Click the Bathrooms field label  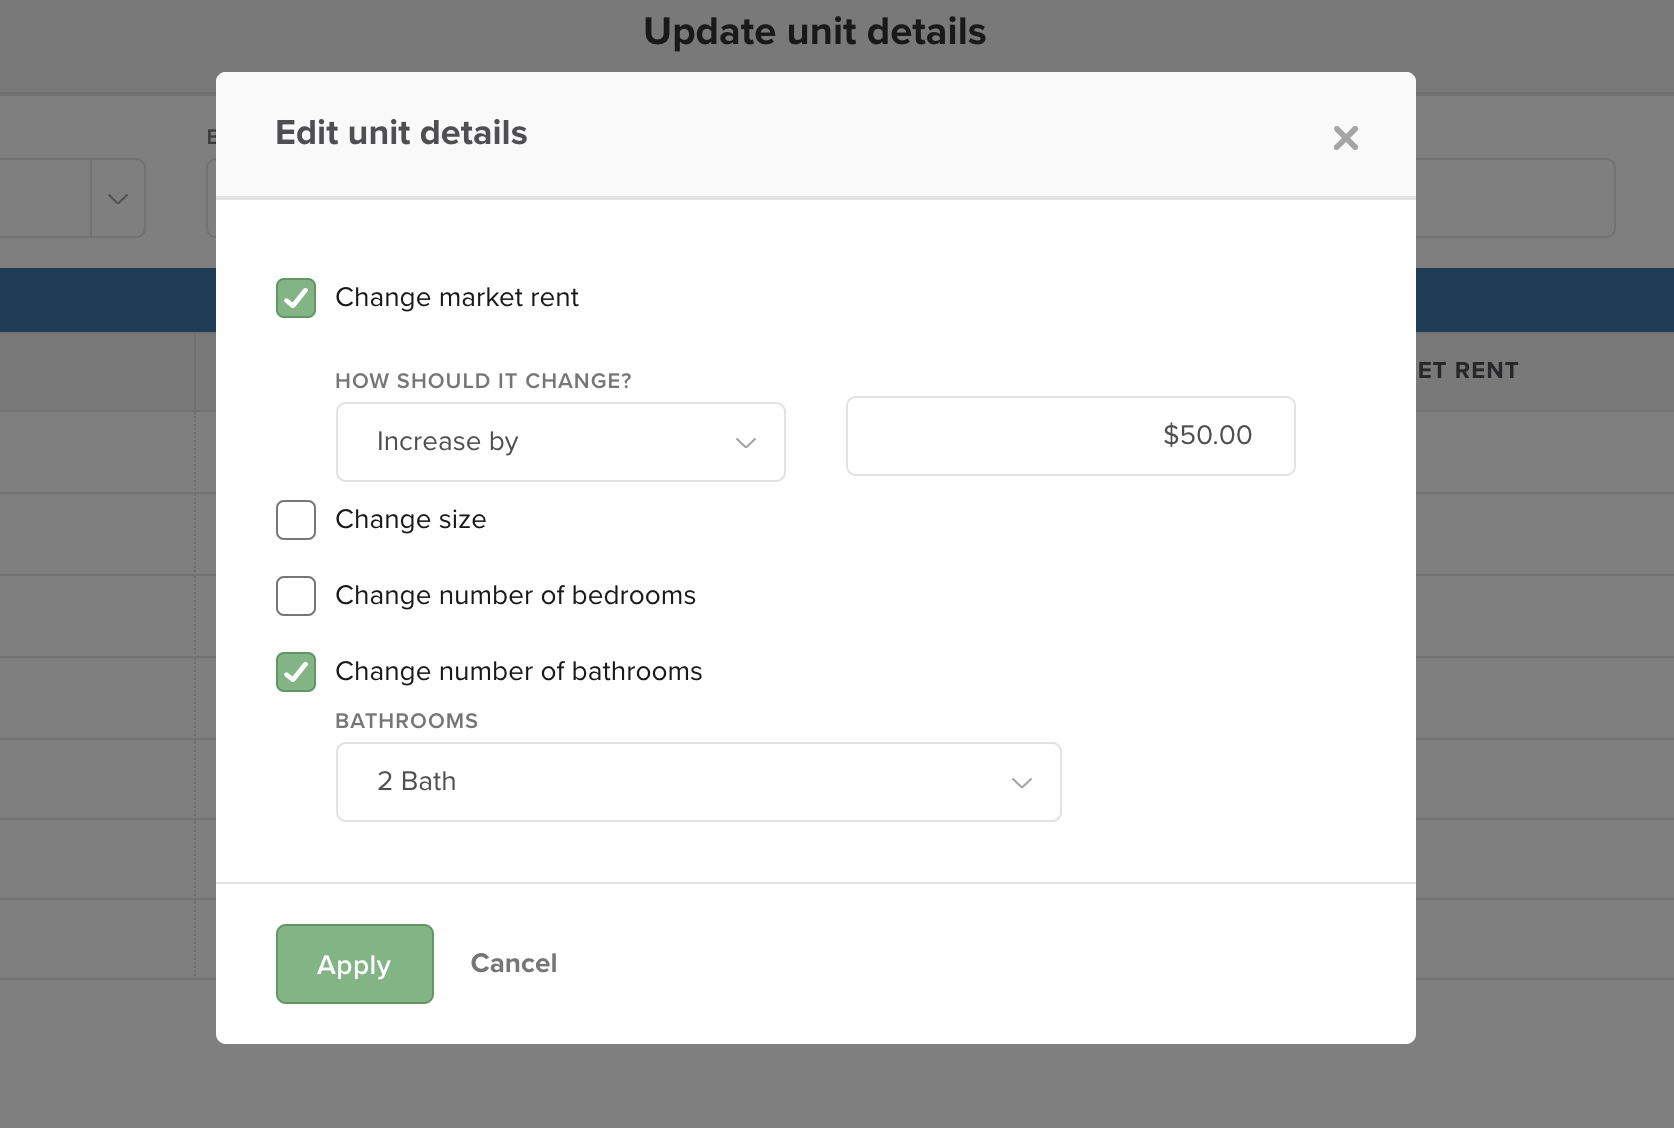(x=407, y=721)
